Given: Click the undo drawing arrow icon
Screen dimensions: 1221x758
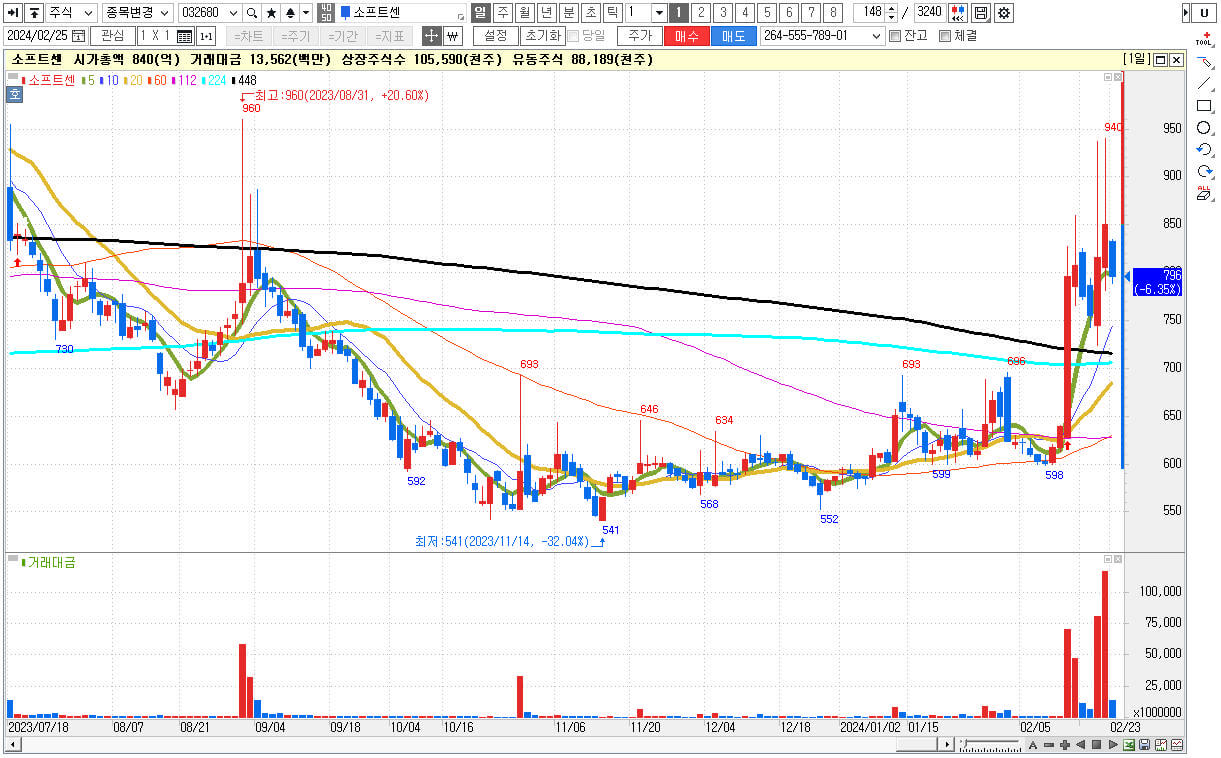Looking at the screenshot, I should (x=1204, y=150).
